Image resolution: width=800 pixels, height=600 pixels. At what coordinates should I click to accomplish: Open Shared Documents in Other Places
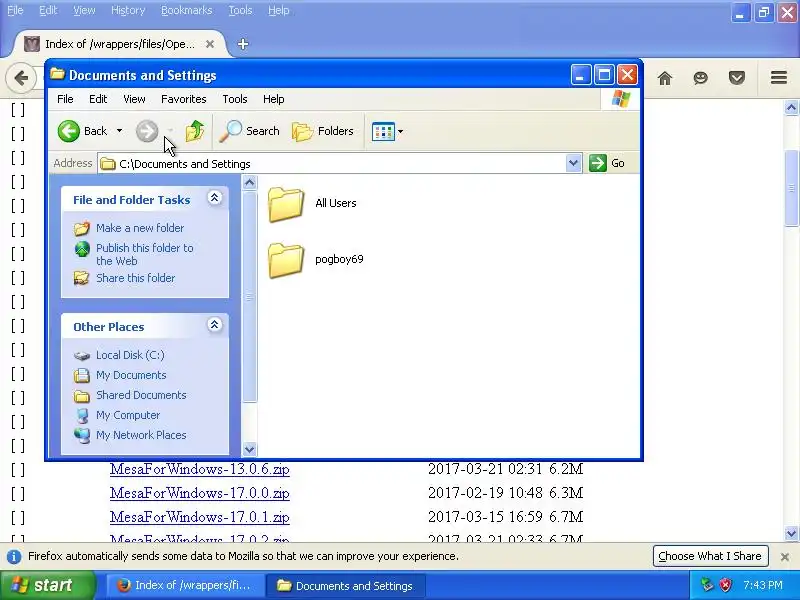tap(141, 395)
